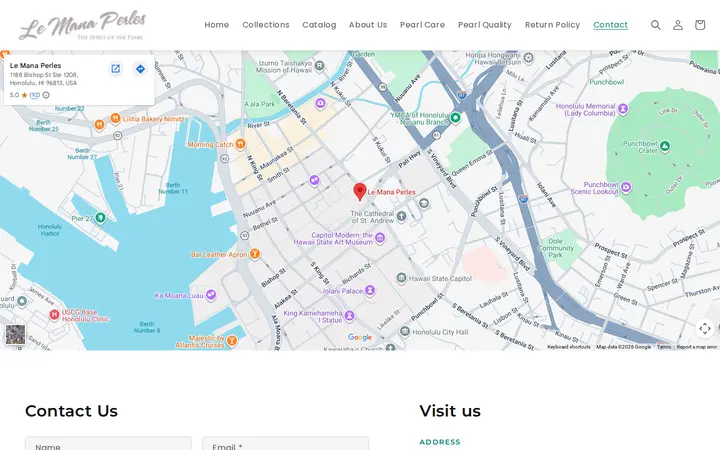720x450 pixels.
Task: Select the Capitol Modern art museum marker
Action: pos(380,237)
